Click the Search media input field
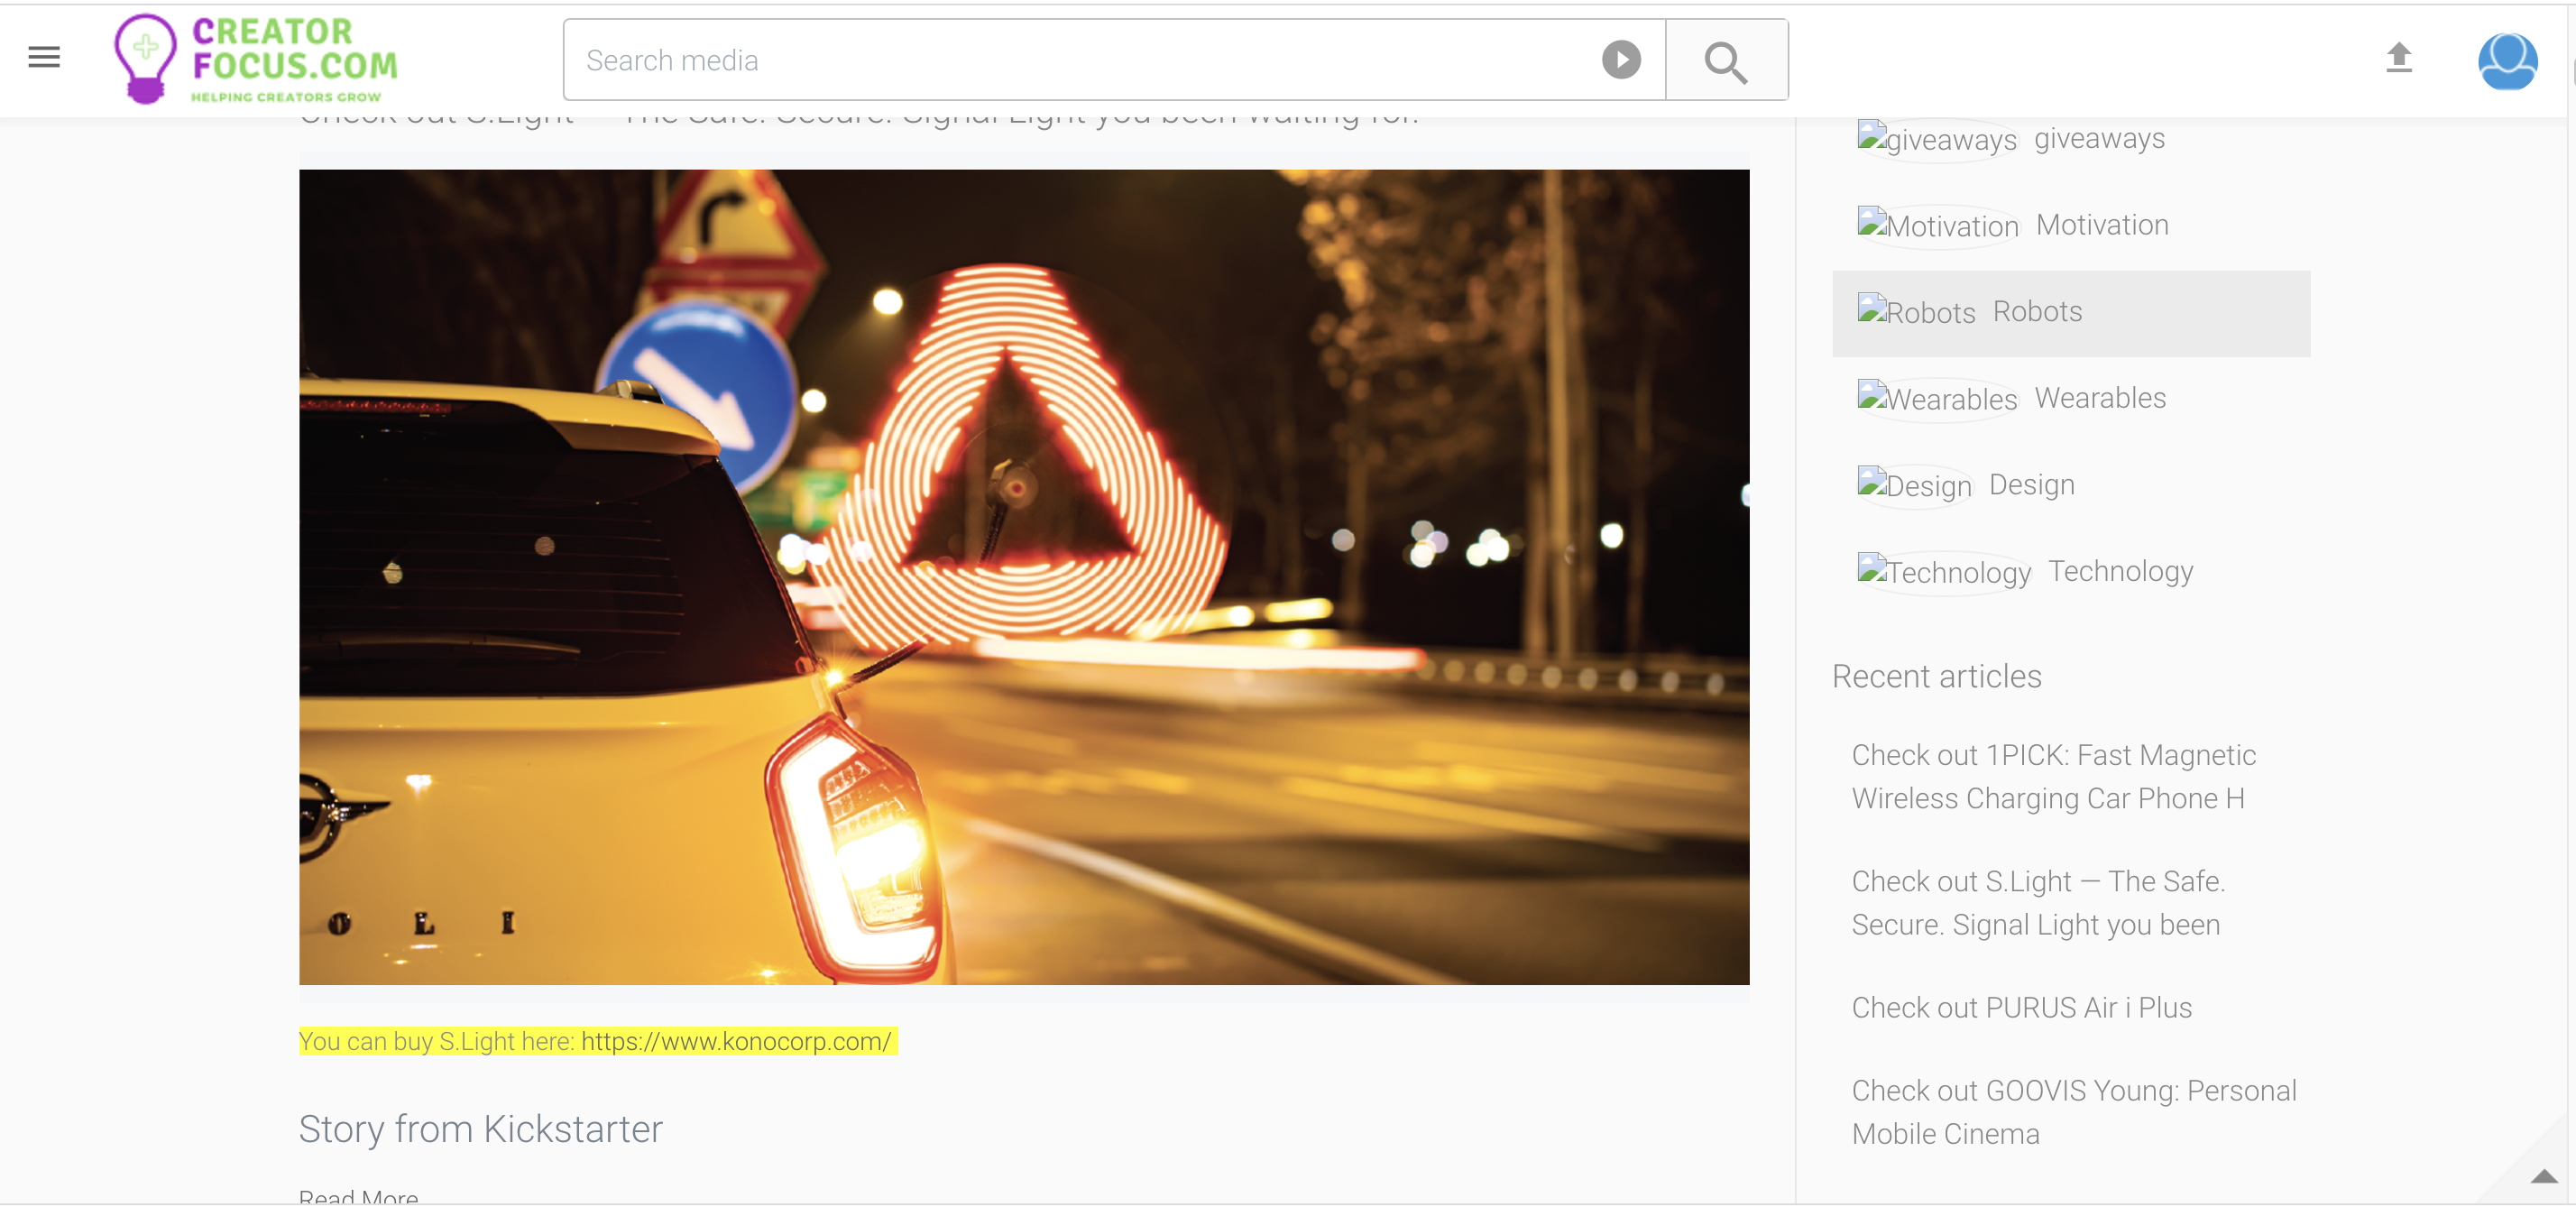The height and width of the screenshot is (1207, 2576). (x=1000, y=60)
